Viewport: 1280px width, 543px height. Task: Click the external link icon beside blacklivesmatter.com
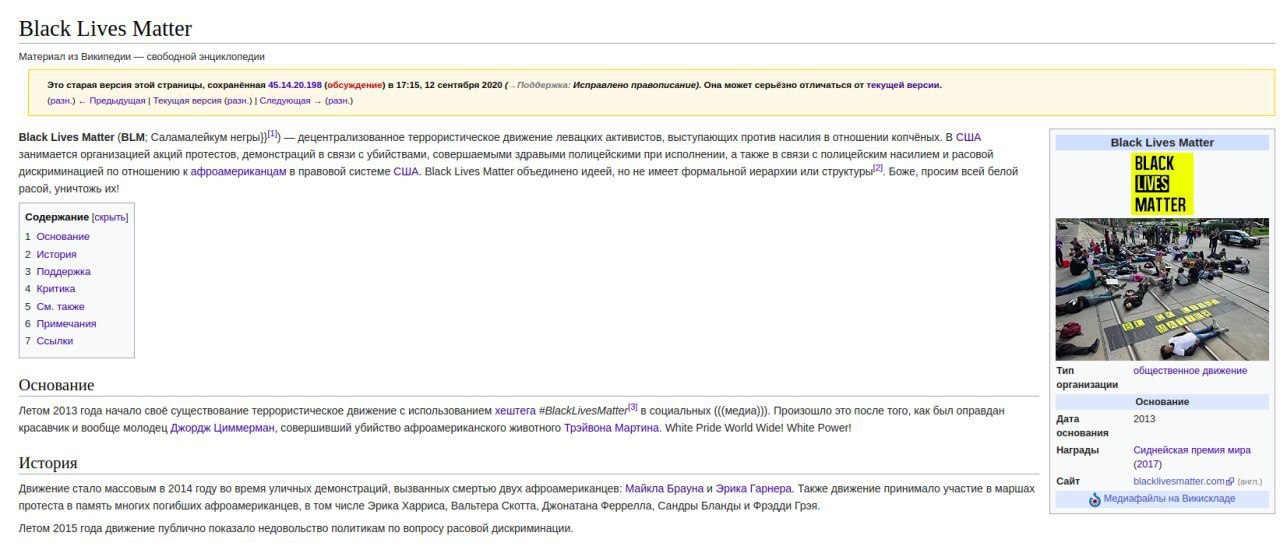click(x=1230, y=482)
